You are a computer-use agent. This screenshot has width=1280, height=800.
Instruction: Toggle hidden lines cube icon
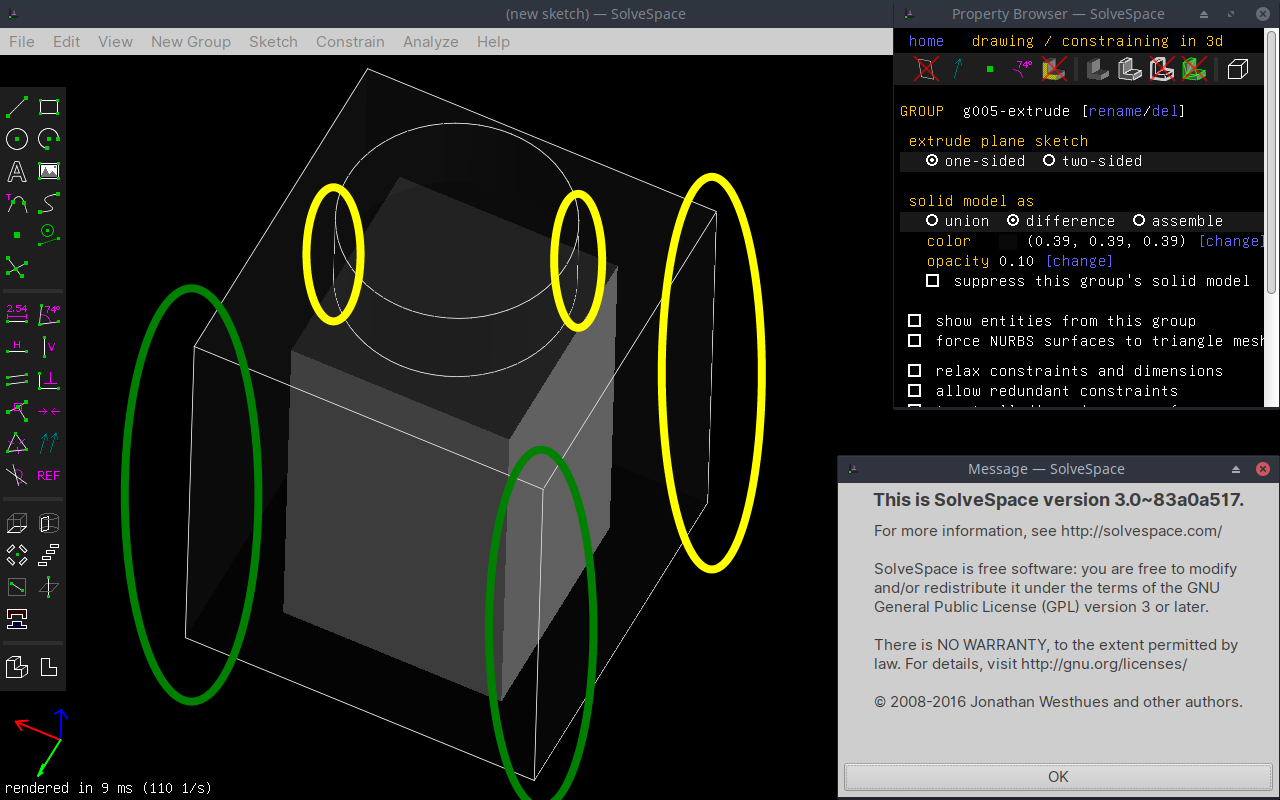(1238, 69)
